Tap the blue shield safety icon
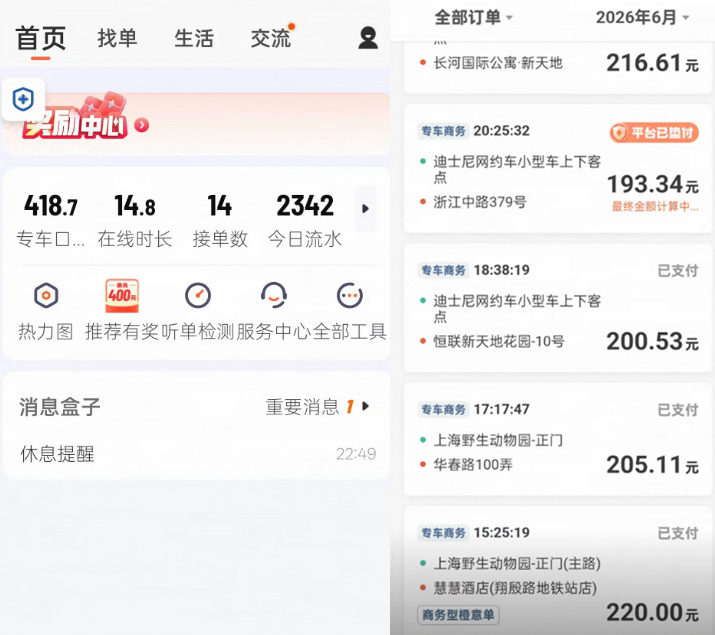The image size is (715, 635). click(x=23, y=99)
